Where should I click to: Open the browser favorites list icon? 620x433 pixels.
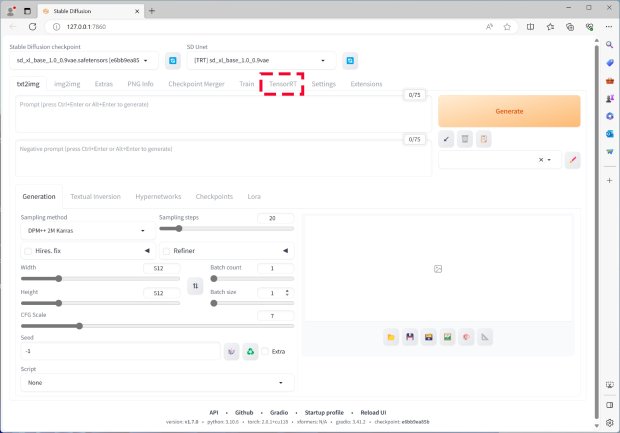click(550, 27)
